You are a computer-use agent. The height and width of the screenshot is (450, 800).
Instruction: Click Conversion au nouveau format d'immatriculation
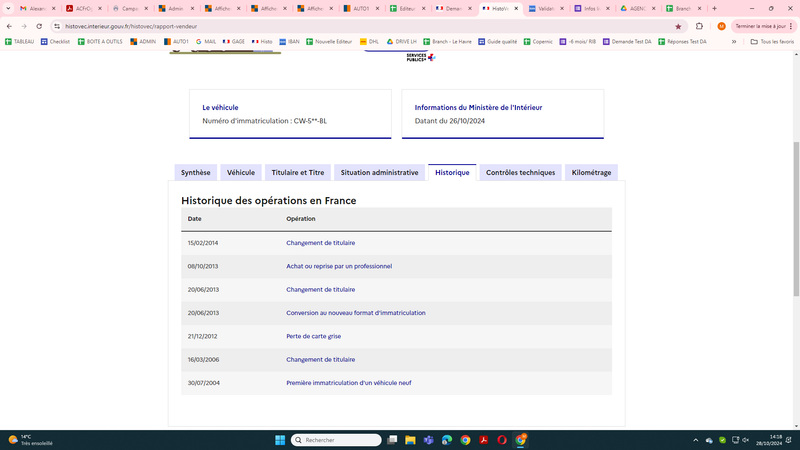(356, 313)
